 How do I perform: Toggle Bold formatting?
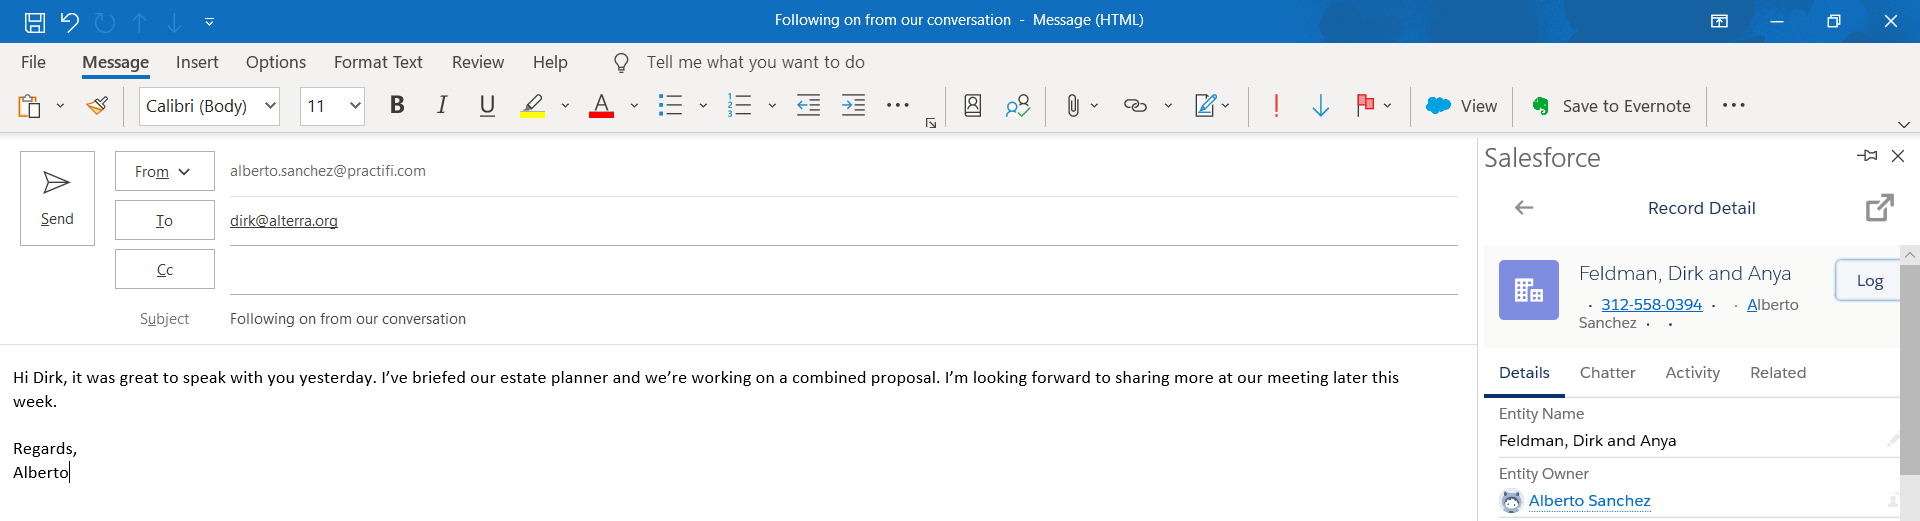click(397, 106)
